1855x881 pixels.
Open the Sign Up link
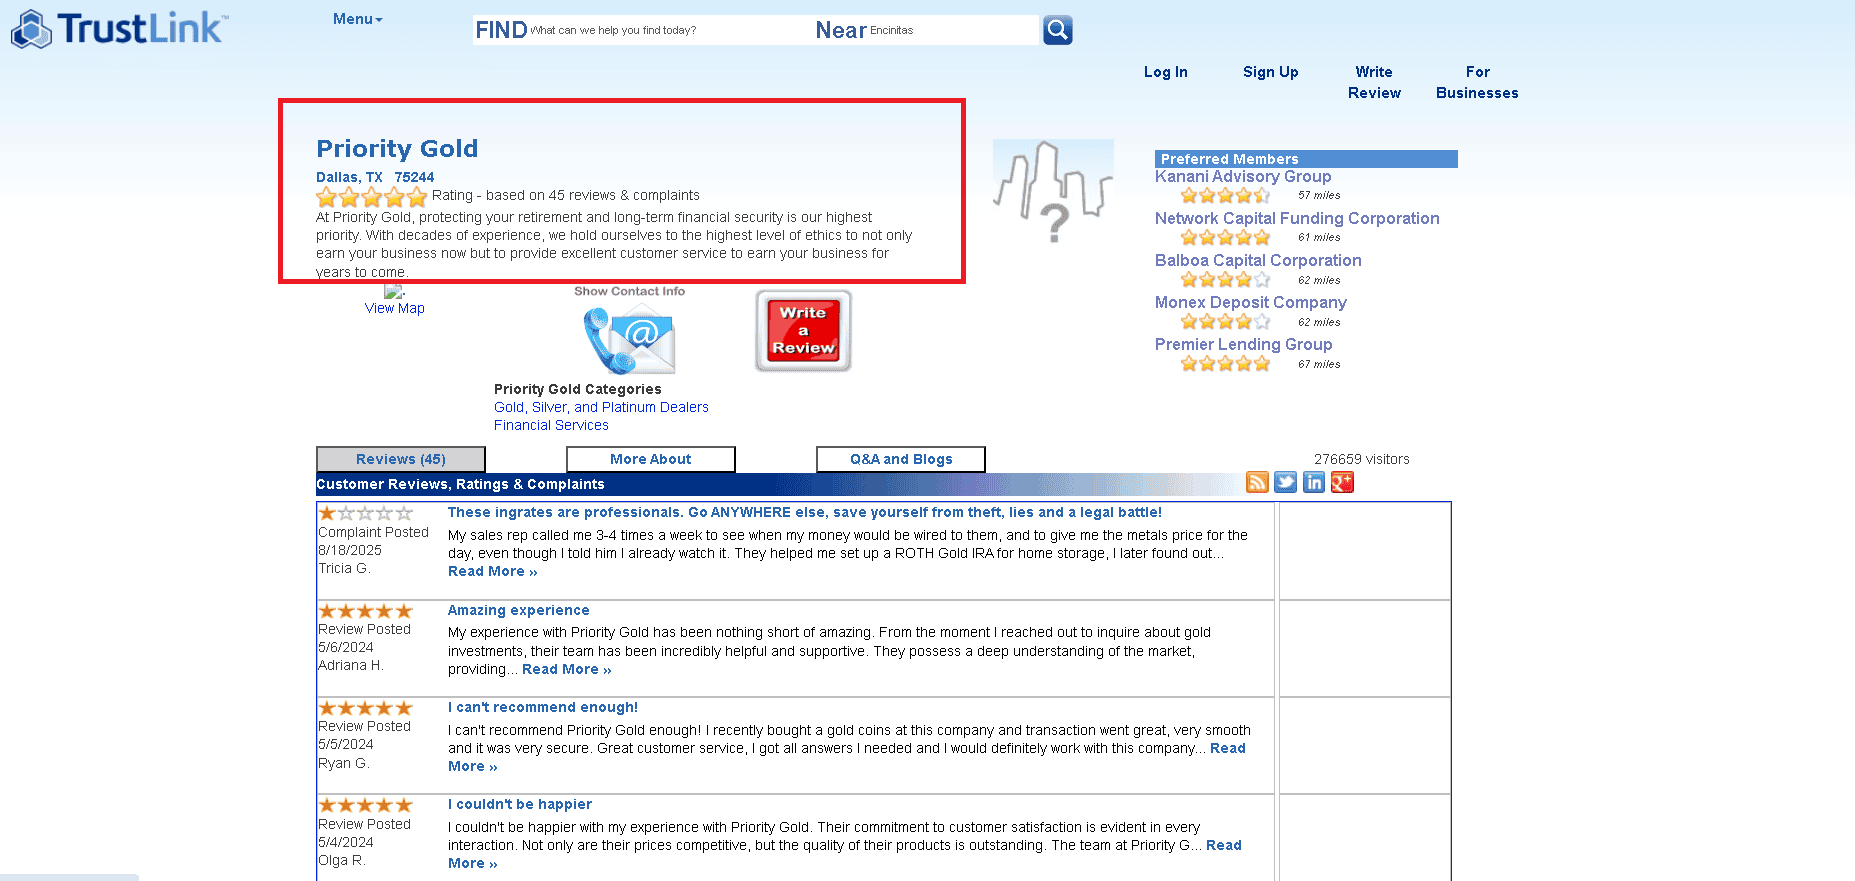pyautogui.click(x=1271, y=72)
